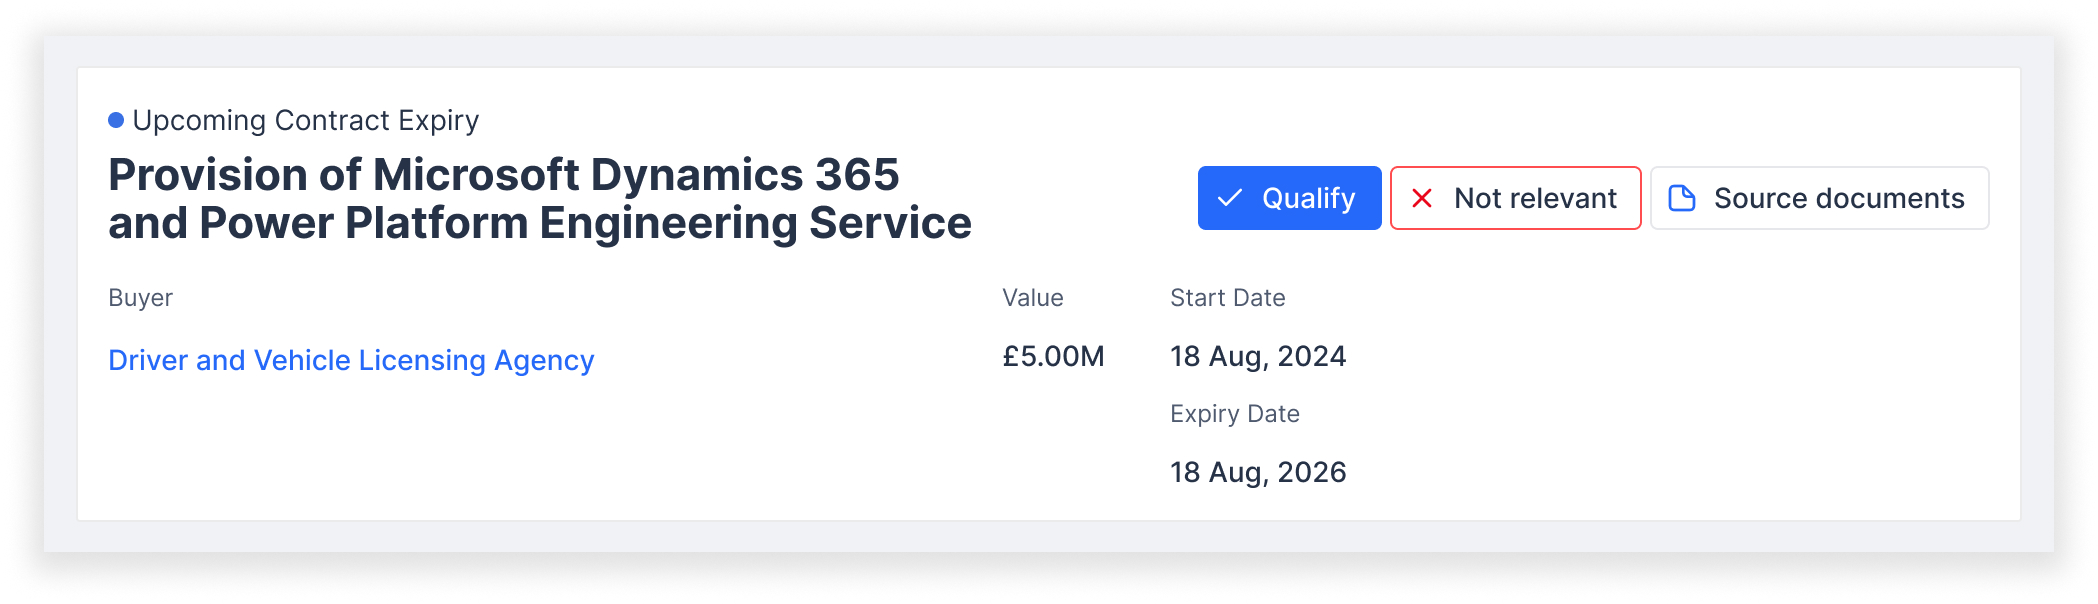Click the Buyer field label
Viewport: 2098px width, 604px height.
[x=140, y=298]
